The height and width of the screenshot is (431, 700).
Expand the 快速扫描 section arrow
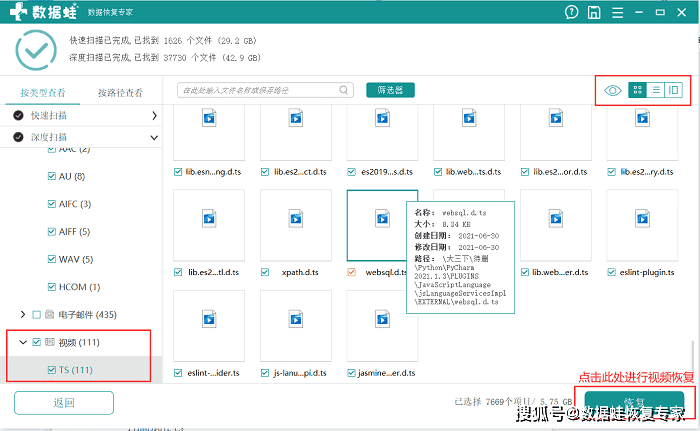154,116
